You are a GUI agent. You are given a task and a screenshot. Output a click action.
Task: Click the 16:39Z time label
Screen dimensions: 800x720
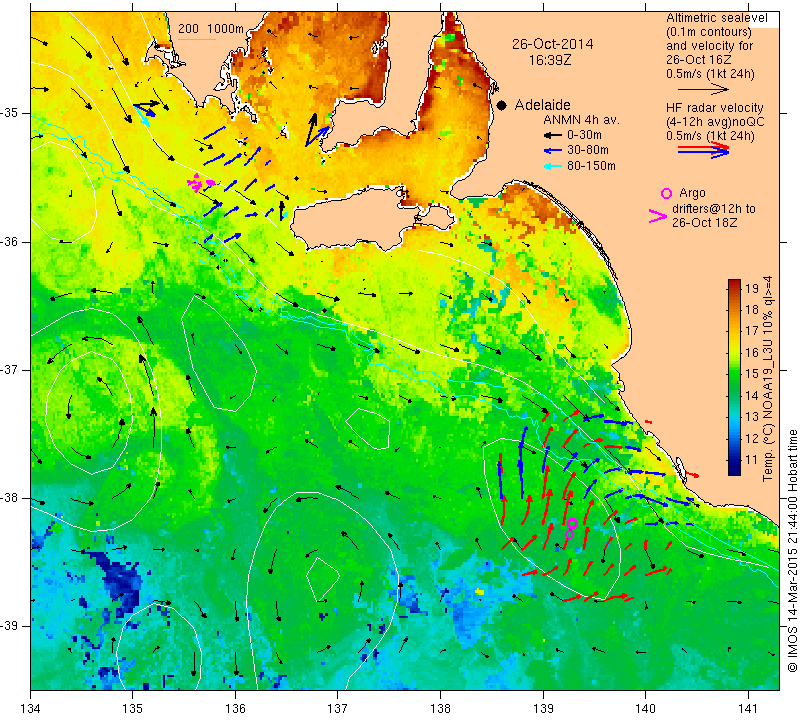[549, 60]
